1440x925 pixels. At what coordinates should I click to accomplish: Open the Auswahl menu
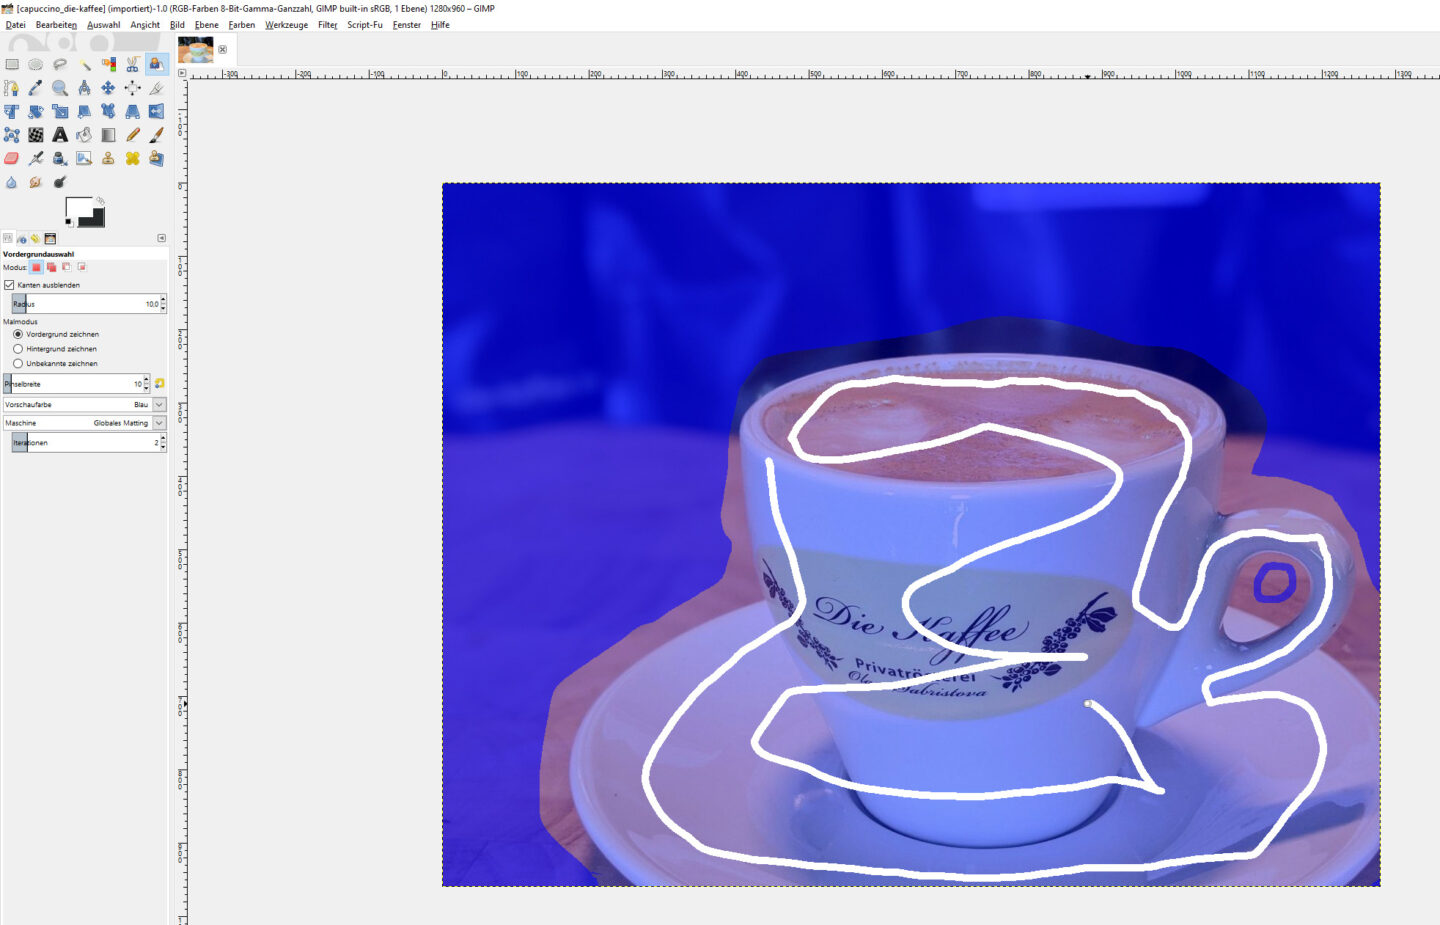pos(103,25)
